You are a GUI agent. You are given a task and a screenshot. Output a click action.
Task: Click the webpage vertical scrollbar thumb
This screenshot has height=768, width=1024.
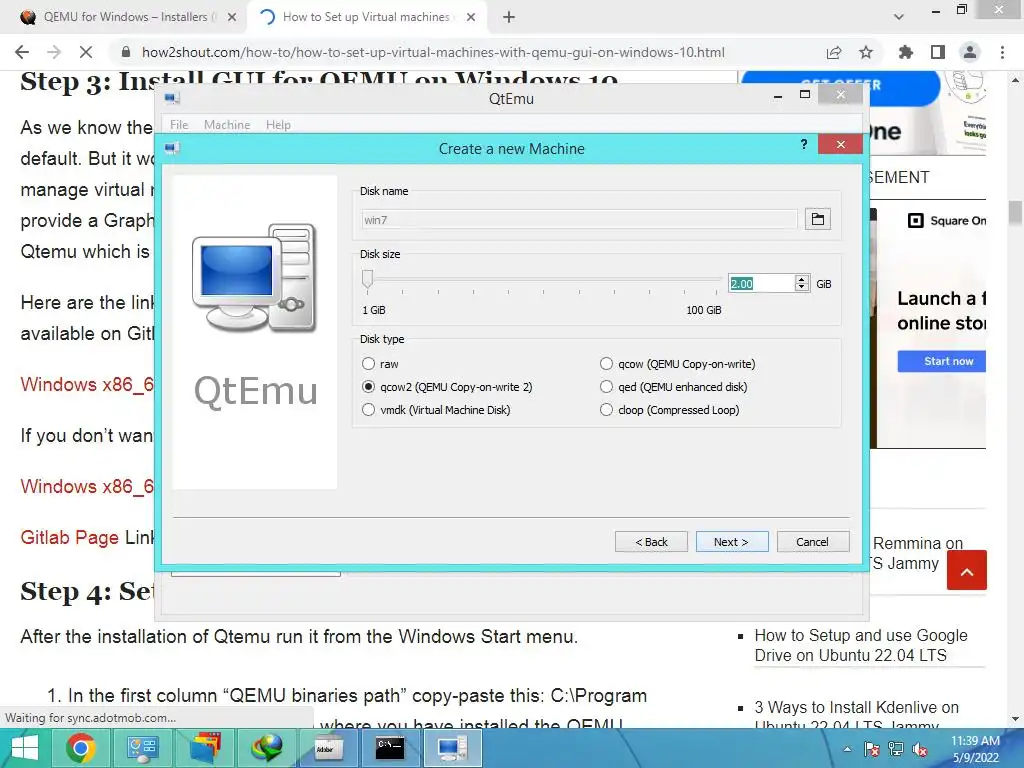[x=1015, y=213]
